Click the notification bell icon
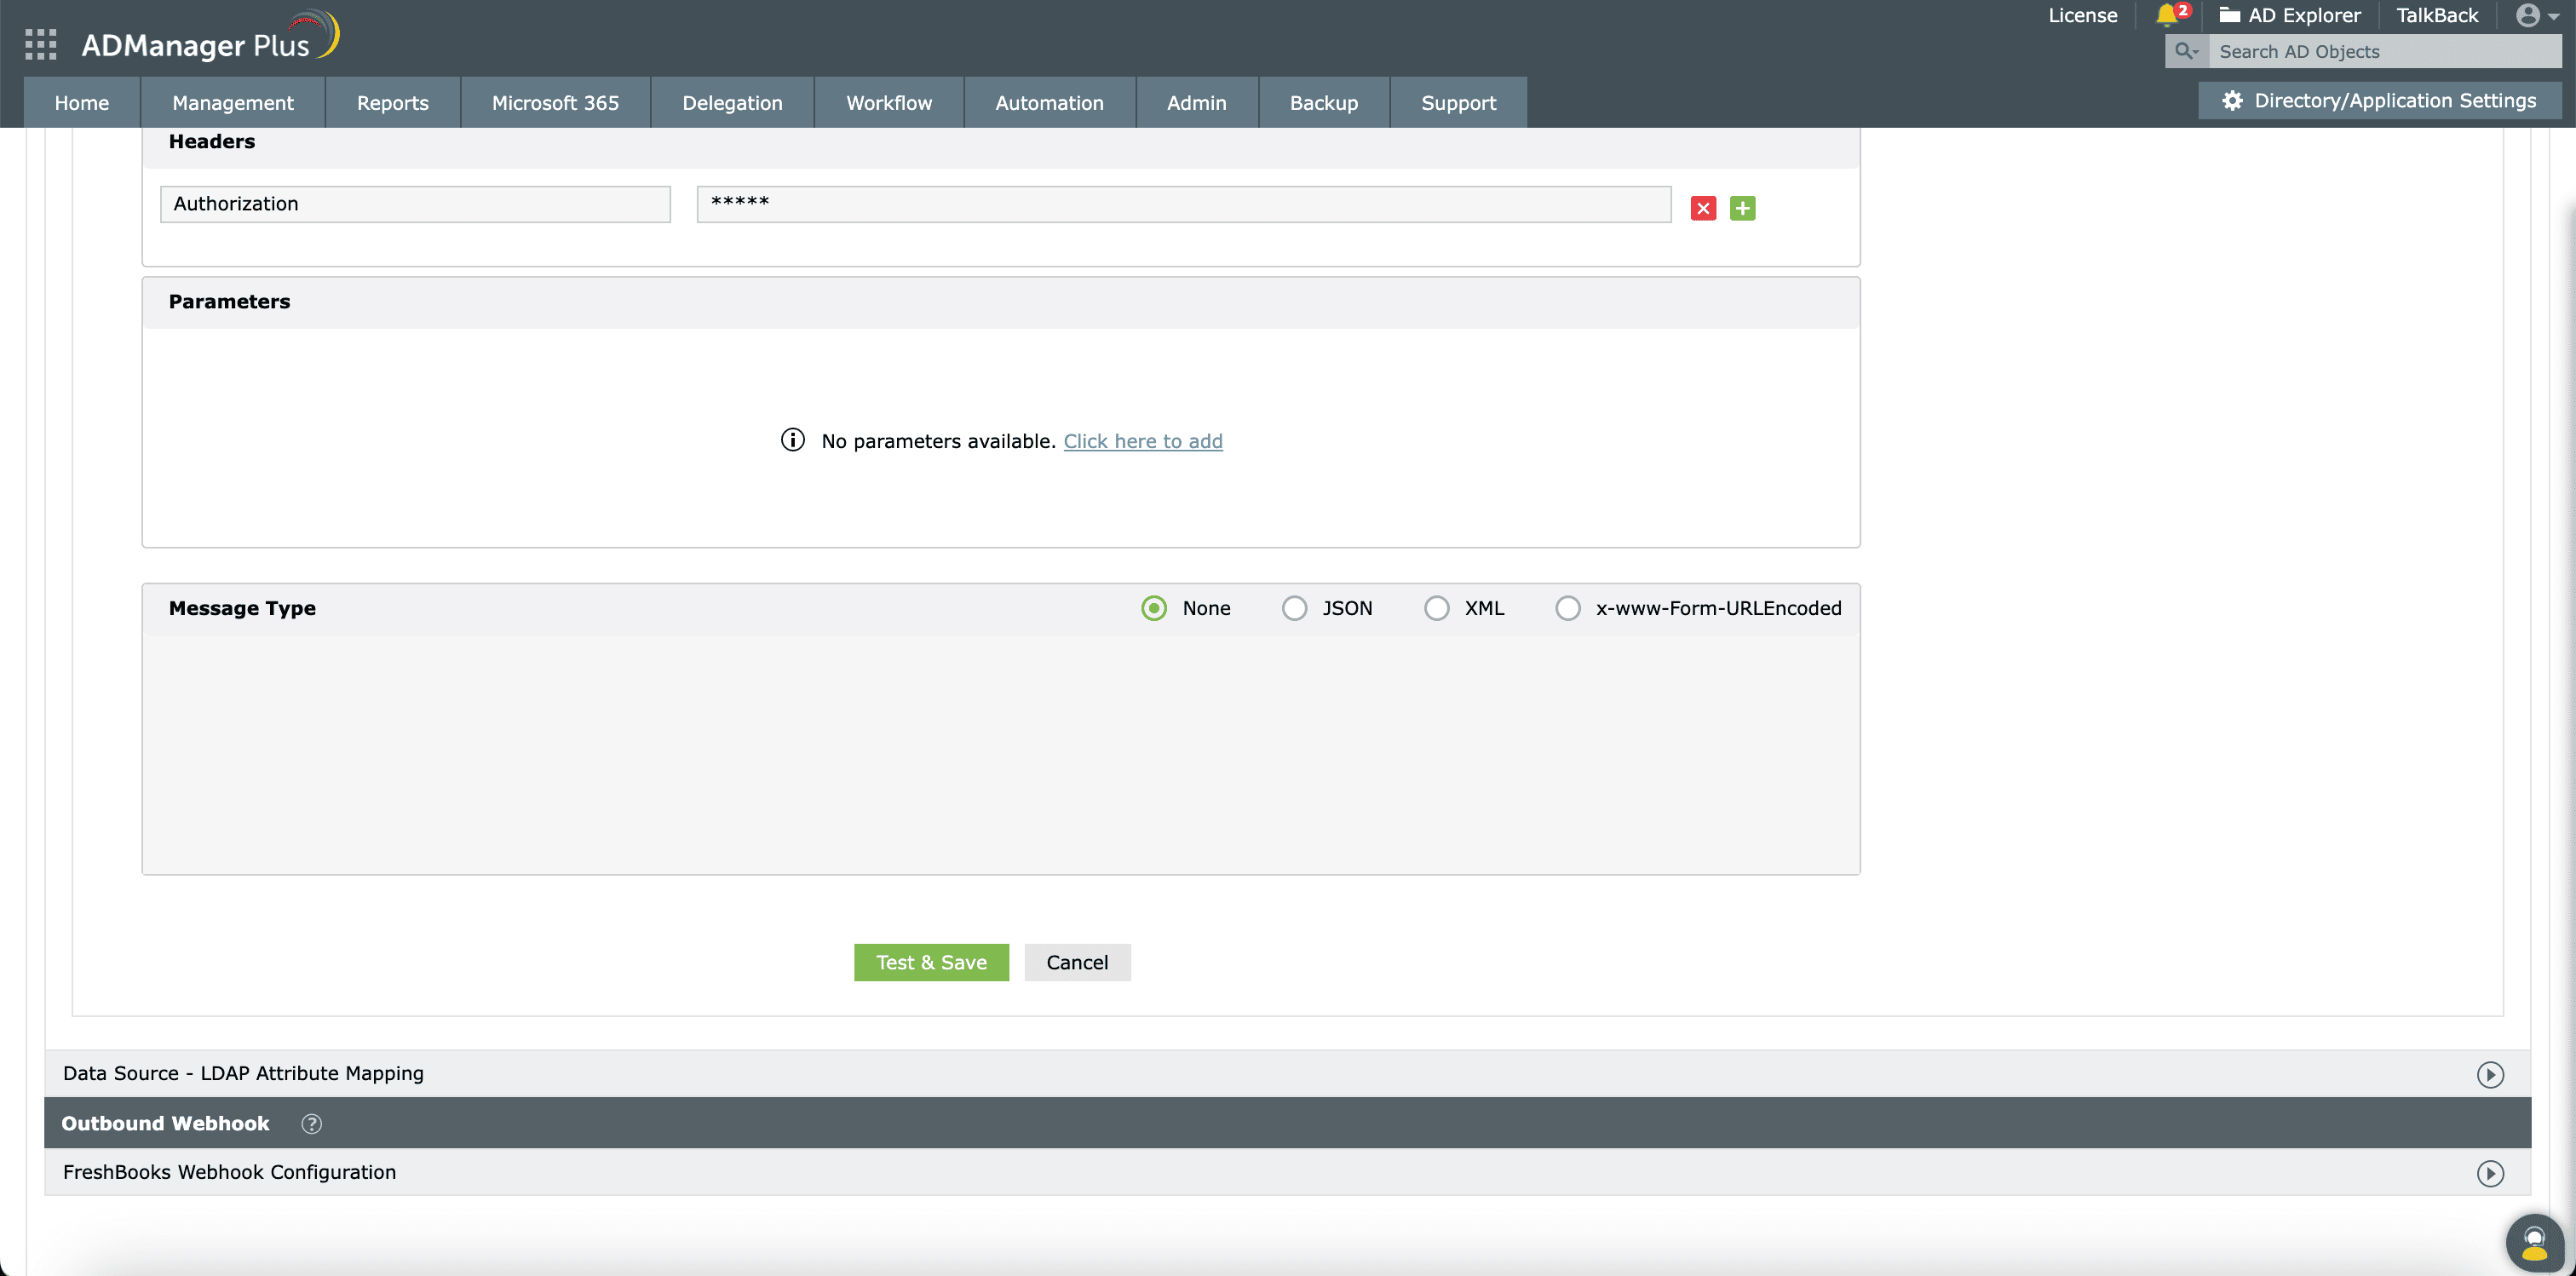Screen dimensions: 2576x1276 pyautogui.click(x=2166, y=15)
